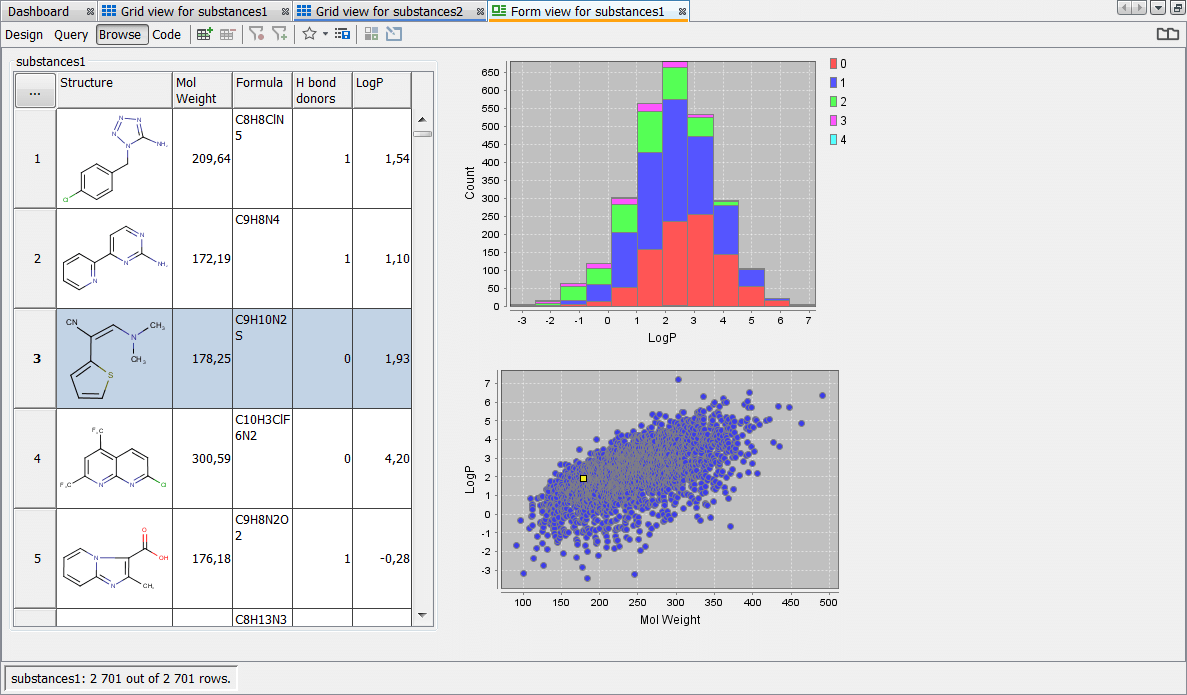Viewport: 1187px width, 695px height.
Task: Switch to Grid view for substances2 tab
Action: pos(388,11)
